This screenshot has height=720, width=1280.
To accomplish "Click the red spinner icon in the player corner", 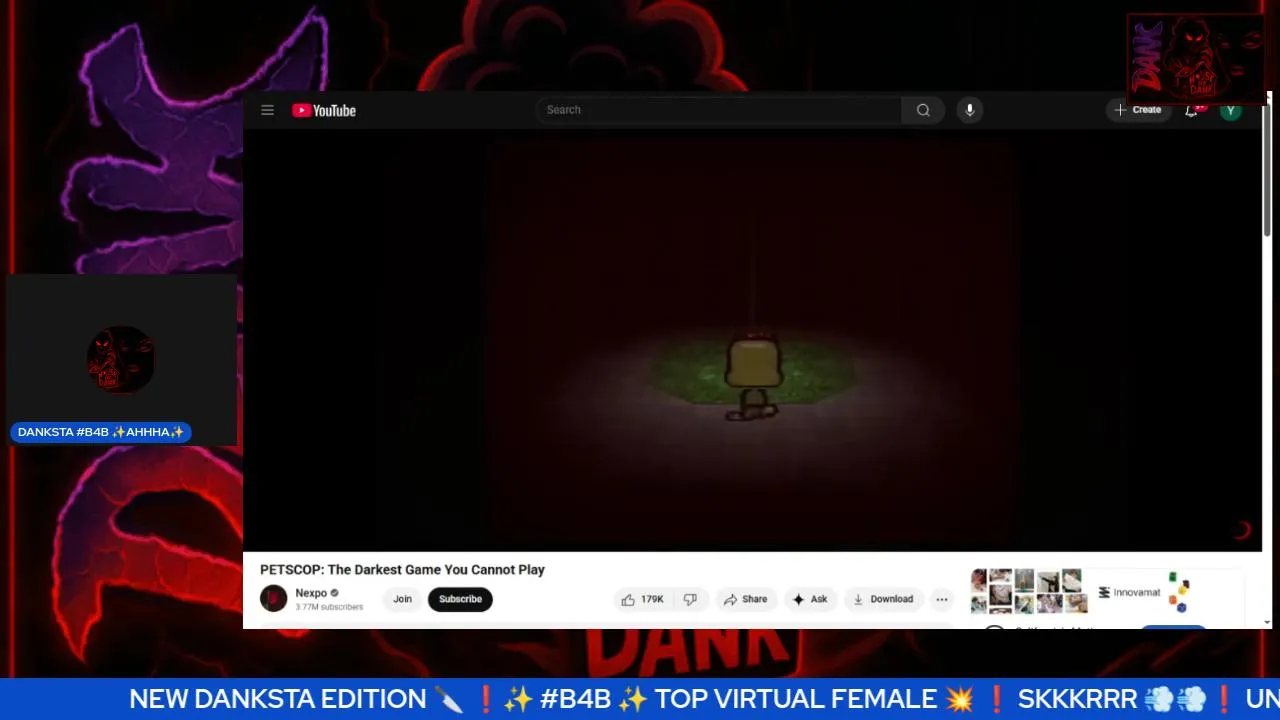I will [x=1242, y=531].
